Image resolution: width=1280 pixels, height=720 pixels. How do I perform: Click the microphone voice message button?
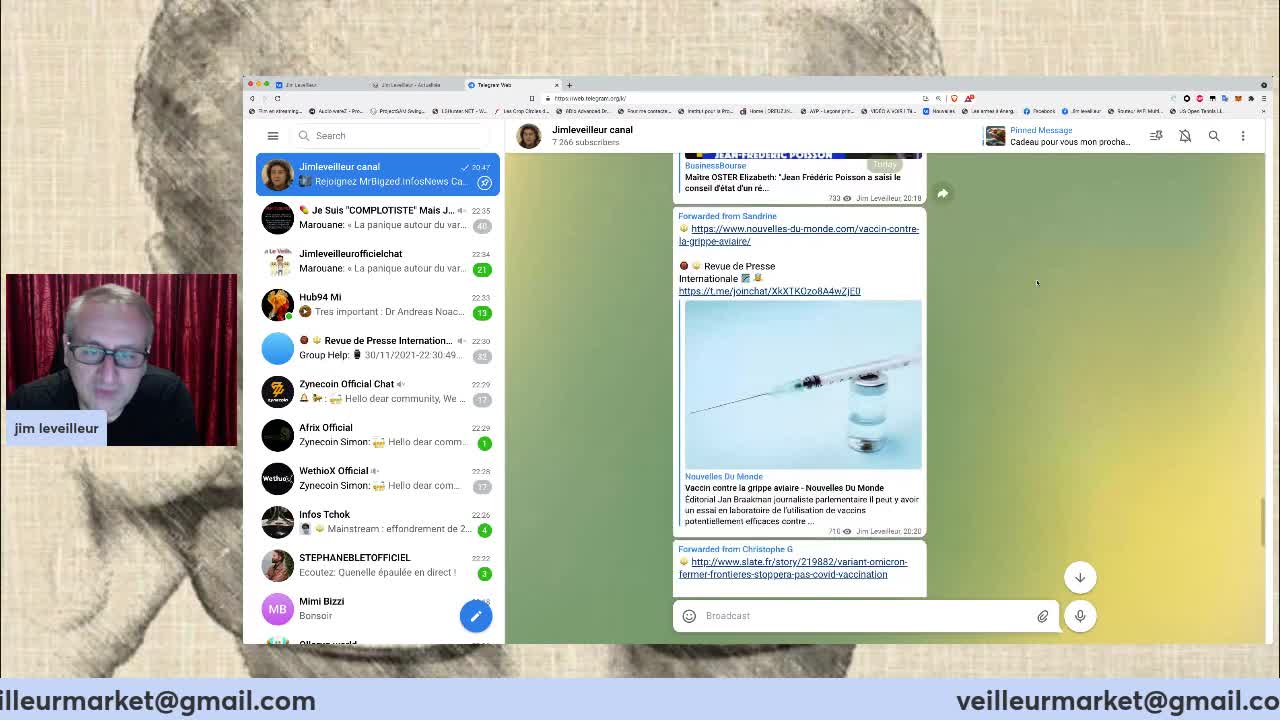point(1080,616)
